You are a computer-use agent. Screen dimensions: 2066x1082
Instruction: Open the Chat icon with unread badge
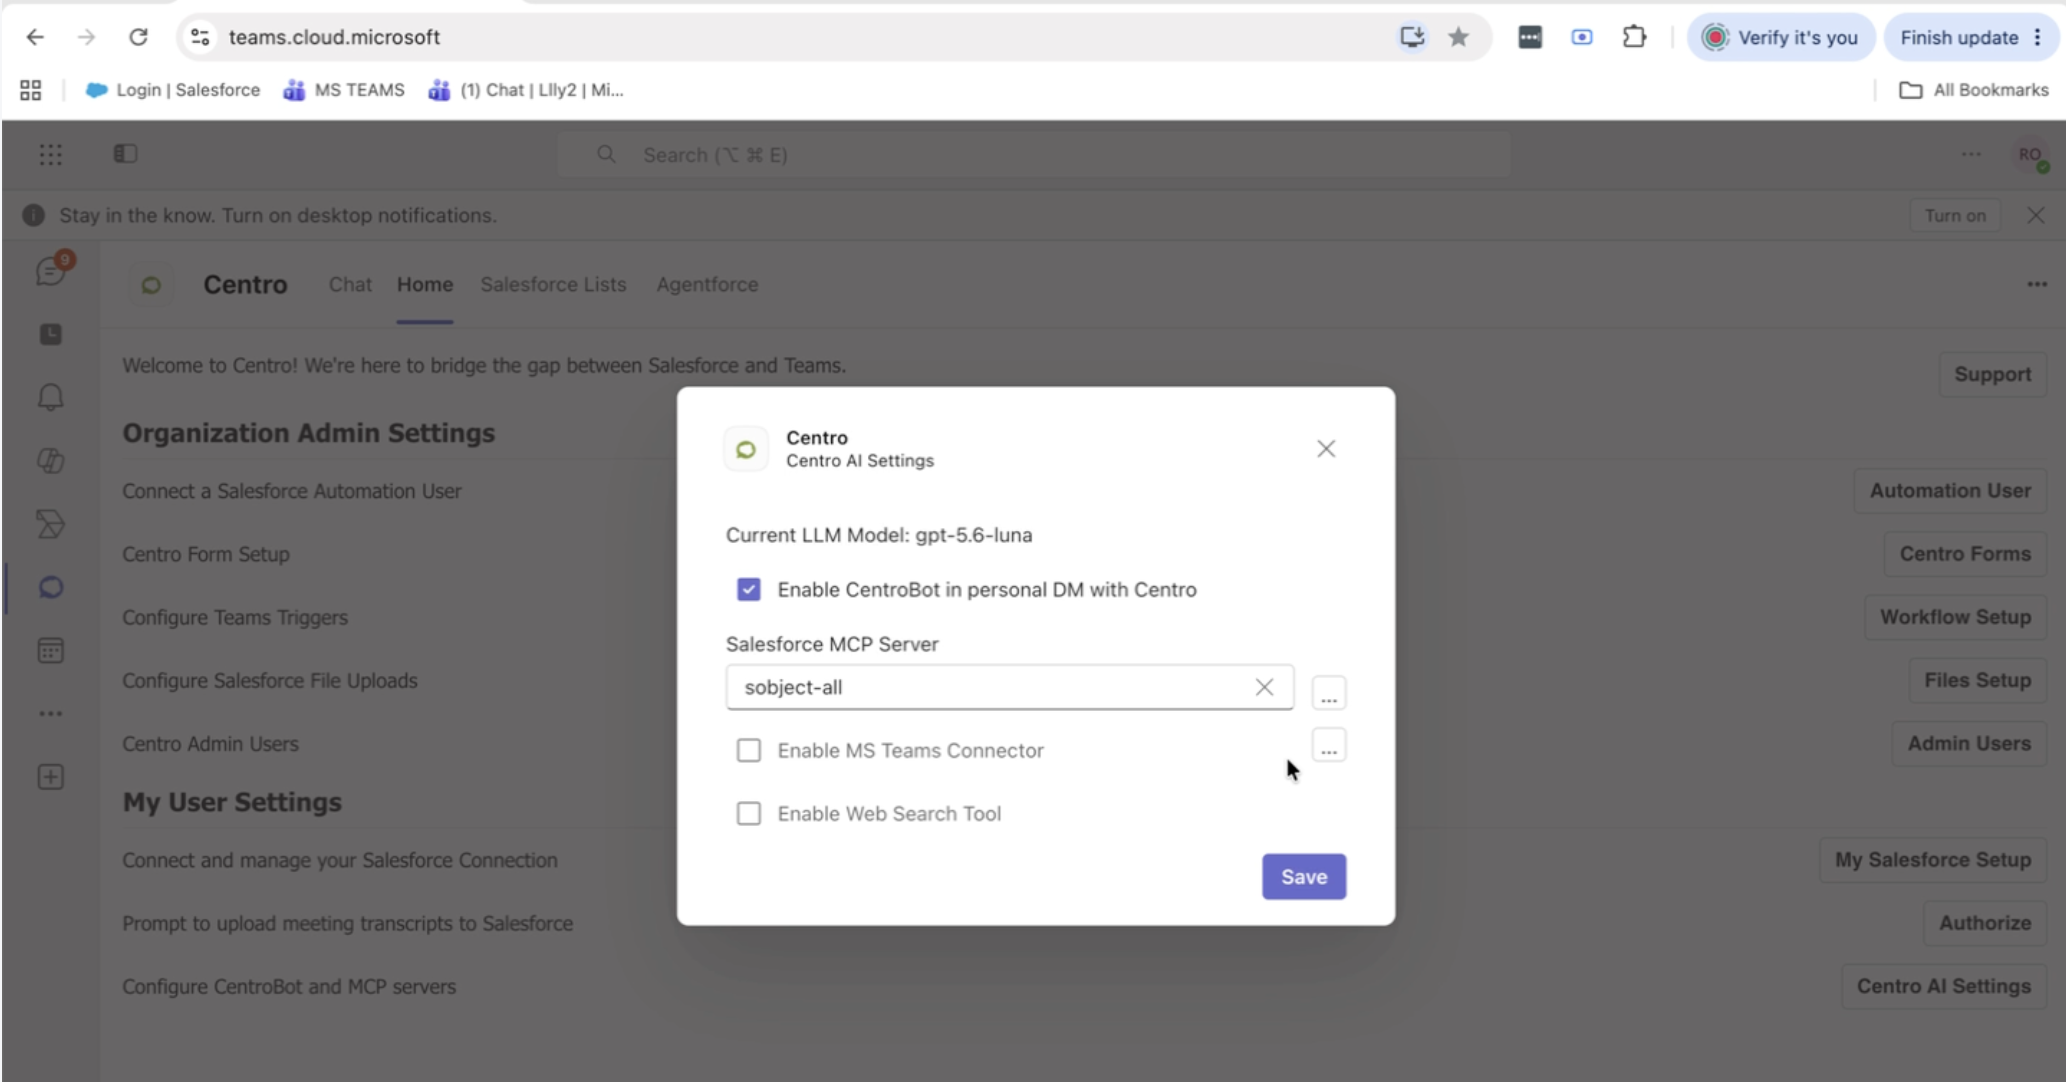52,270
